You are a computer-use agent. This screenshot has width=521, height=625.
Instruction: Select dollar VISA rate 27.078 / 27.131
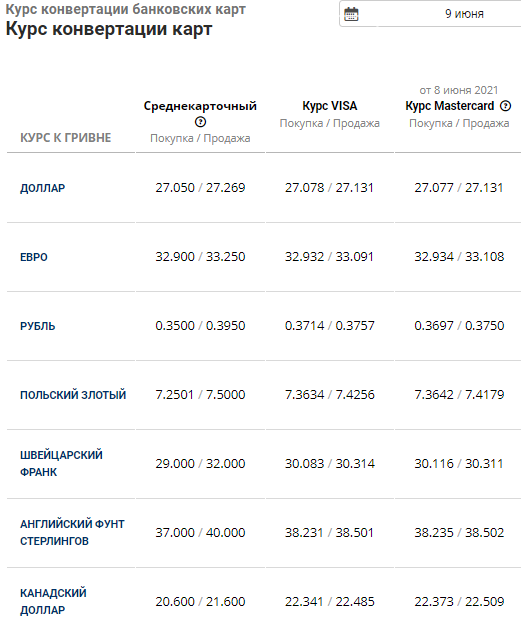[329, 188]
